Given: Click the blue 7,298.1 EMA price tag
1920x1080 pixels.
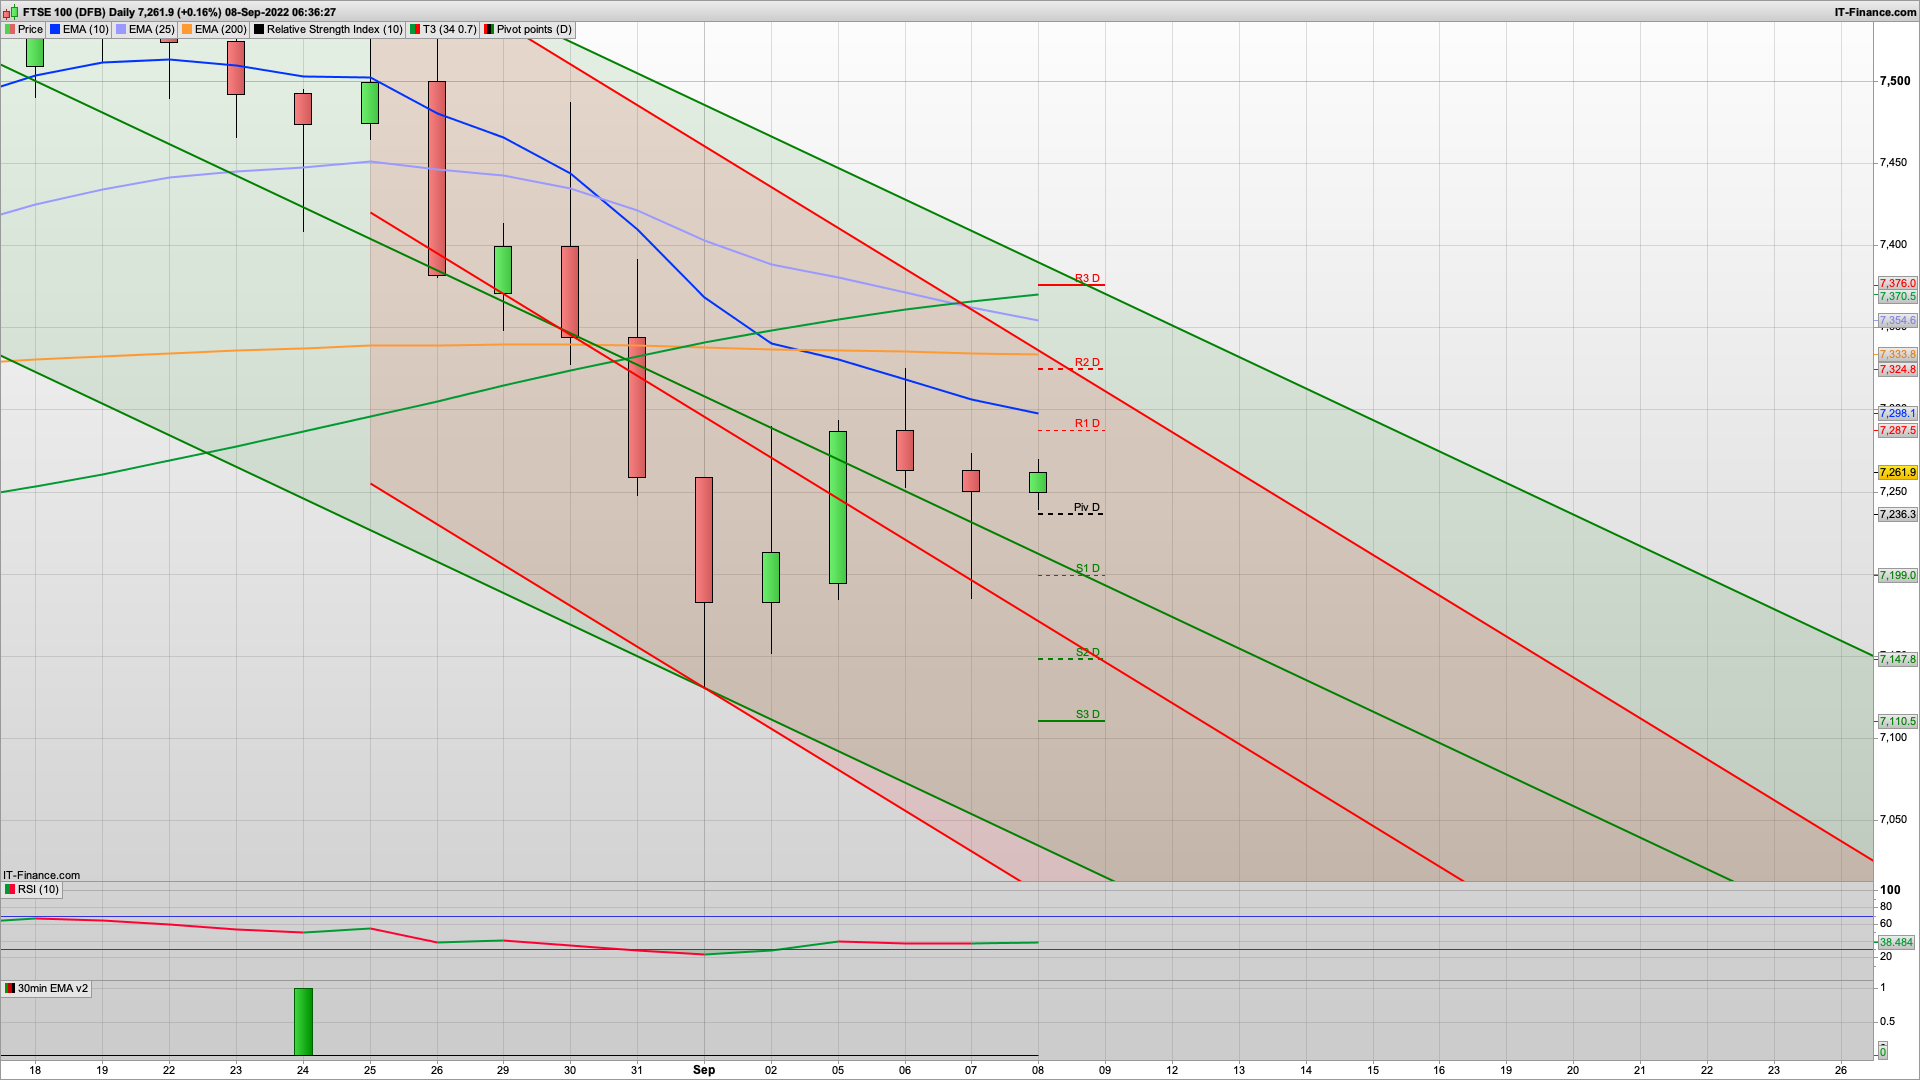Looking at the screenshot, I should [x=1897, y=413].
